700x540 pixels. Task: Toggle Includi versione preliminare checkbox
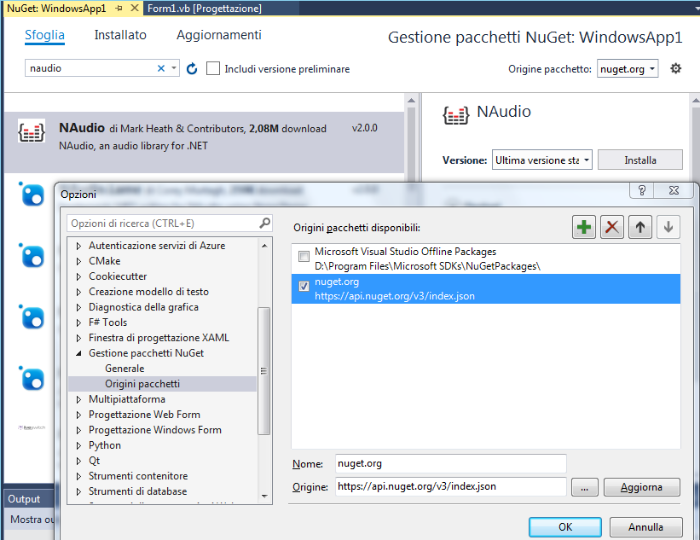213,68
